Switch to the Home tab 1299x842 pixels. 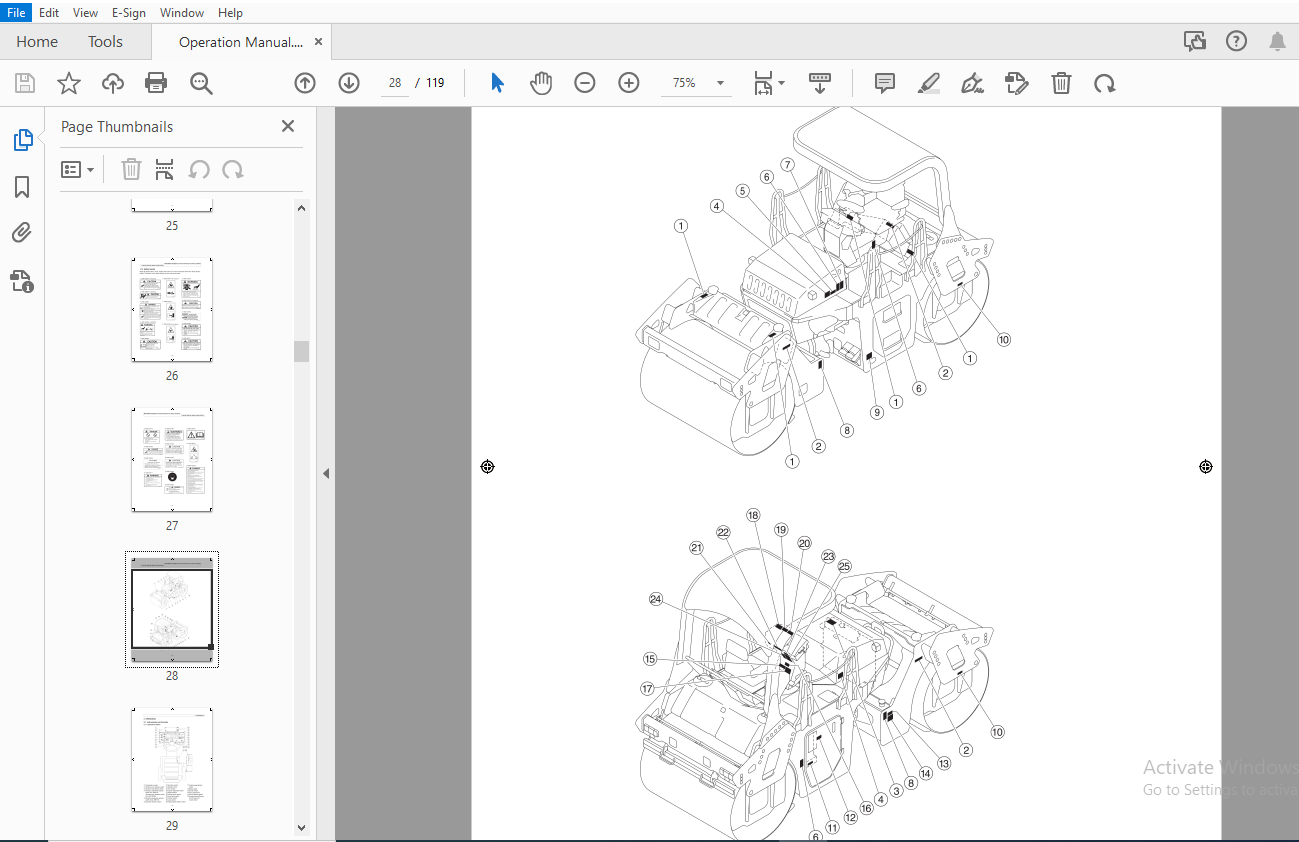click(37, 42)
